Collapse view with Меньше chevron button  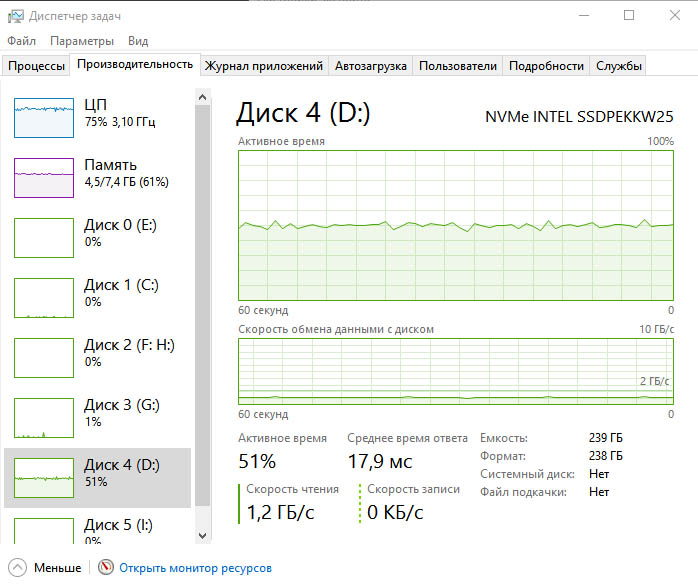pos(17,567)
